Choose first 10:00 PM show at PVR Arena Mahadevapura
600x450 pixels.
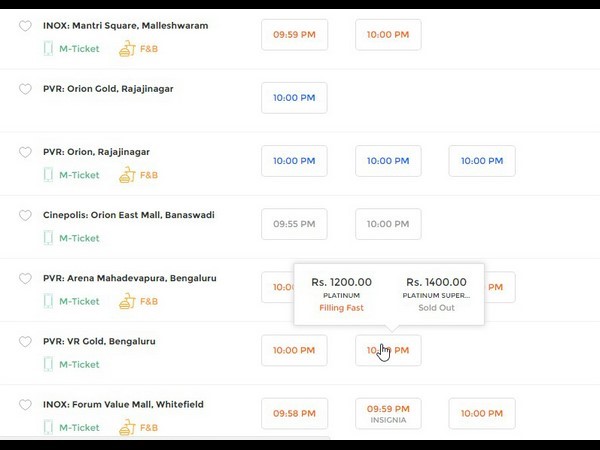point(277,287)
